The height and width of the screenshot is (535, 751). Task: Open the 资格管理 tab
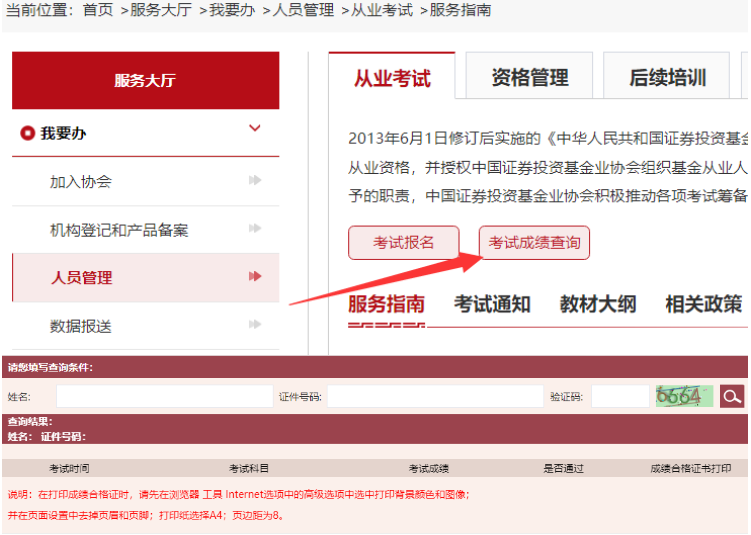pyautogui.click(x=530, y=78)
